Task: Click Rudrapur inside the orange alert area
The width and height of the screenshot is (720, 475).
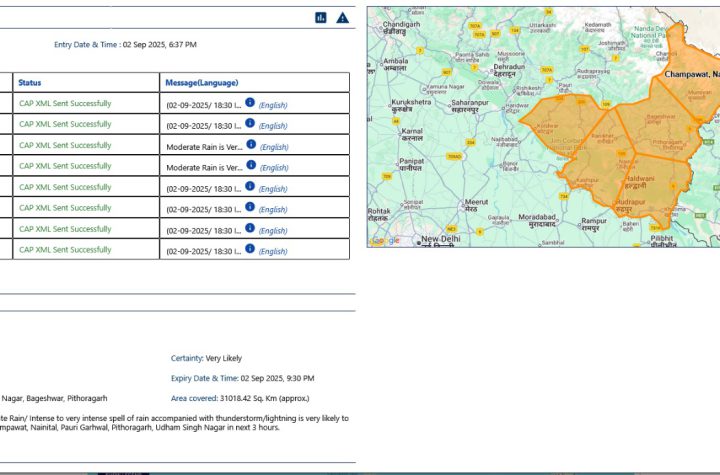Action: [631, 205]
